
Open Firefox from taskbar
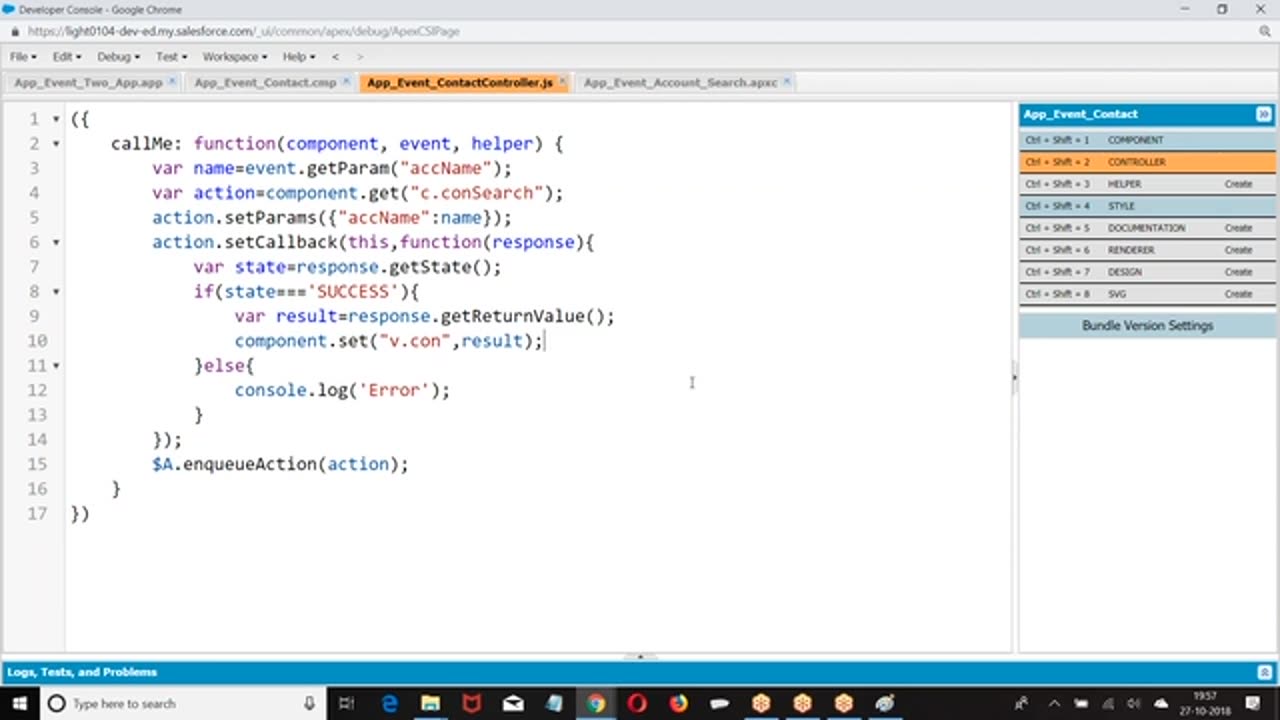click(679, 703)
